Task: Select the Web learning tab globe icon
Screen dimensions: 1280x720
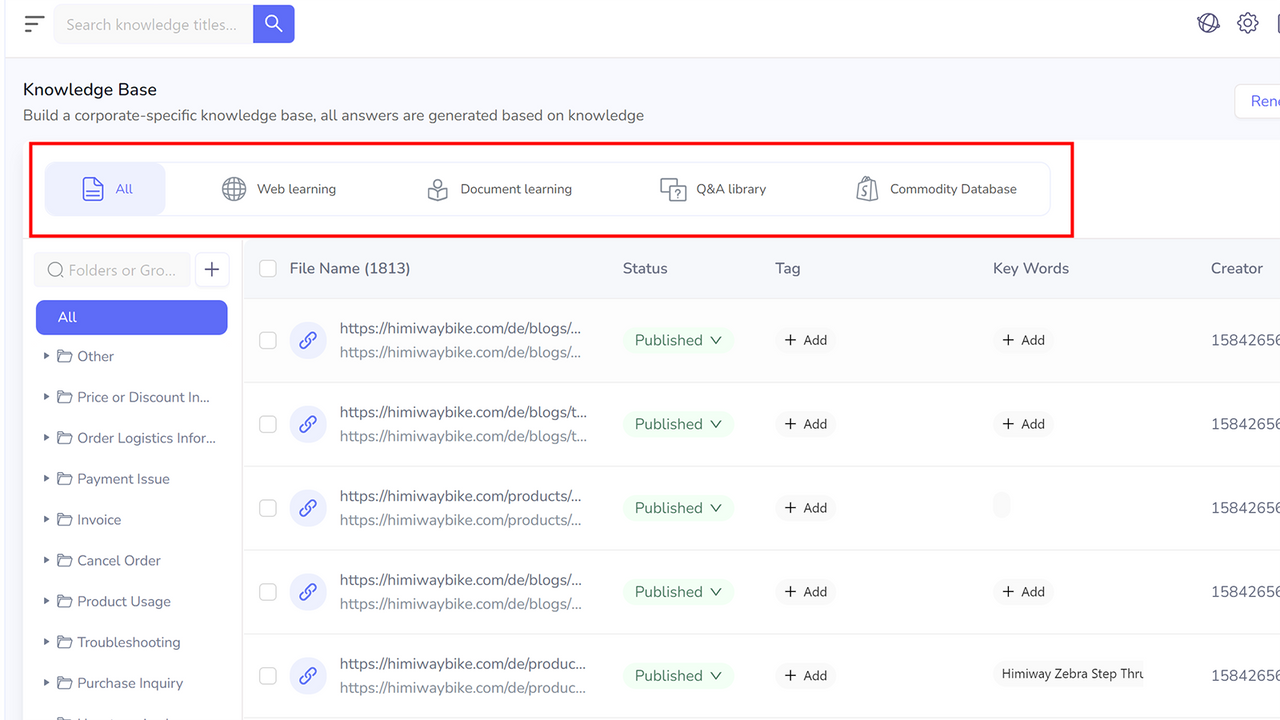Action: click(x=234, y=188)
